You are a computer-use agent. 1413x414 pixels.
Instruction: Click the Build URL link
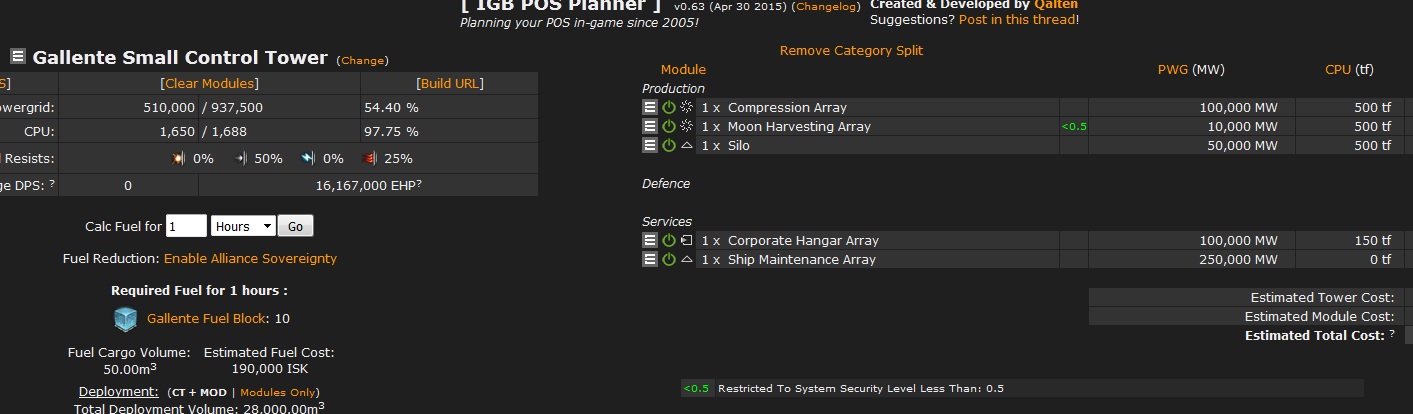click(450, 84)
